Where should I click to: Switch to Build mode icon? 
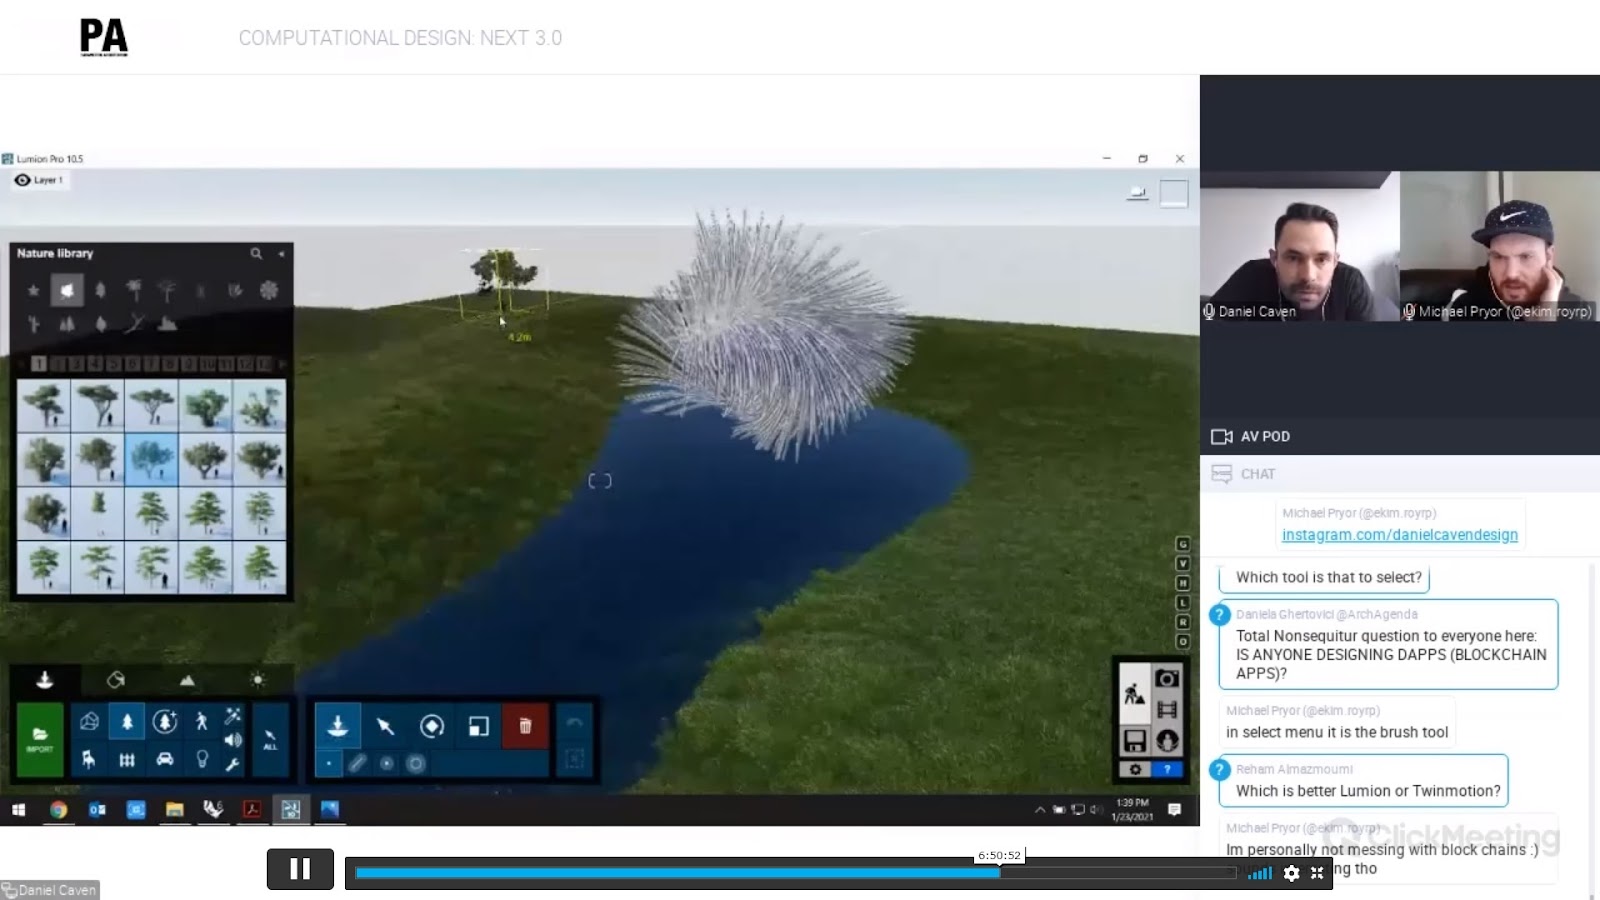(x=1134, y=694)
